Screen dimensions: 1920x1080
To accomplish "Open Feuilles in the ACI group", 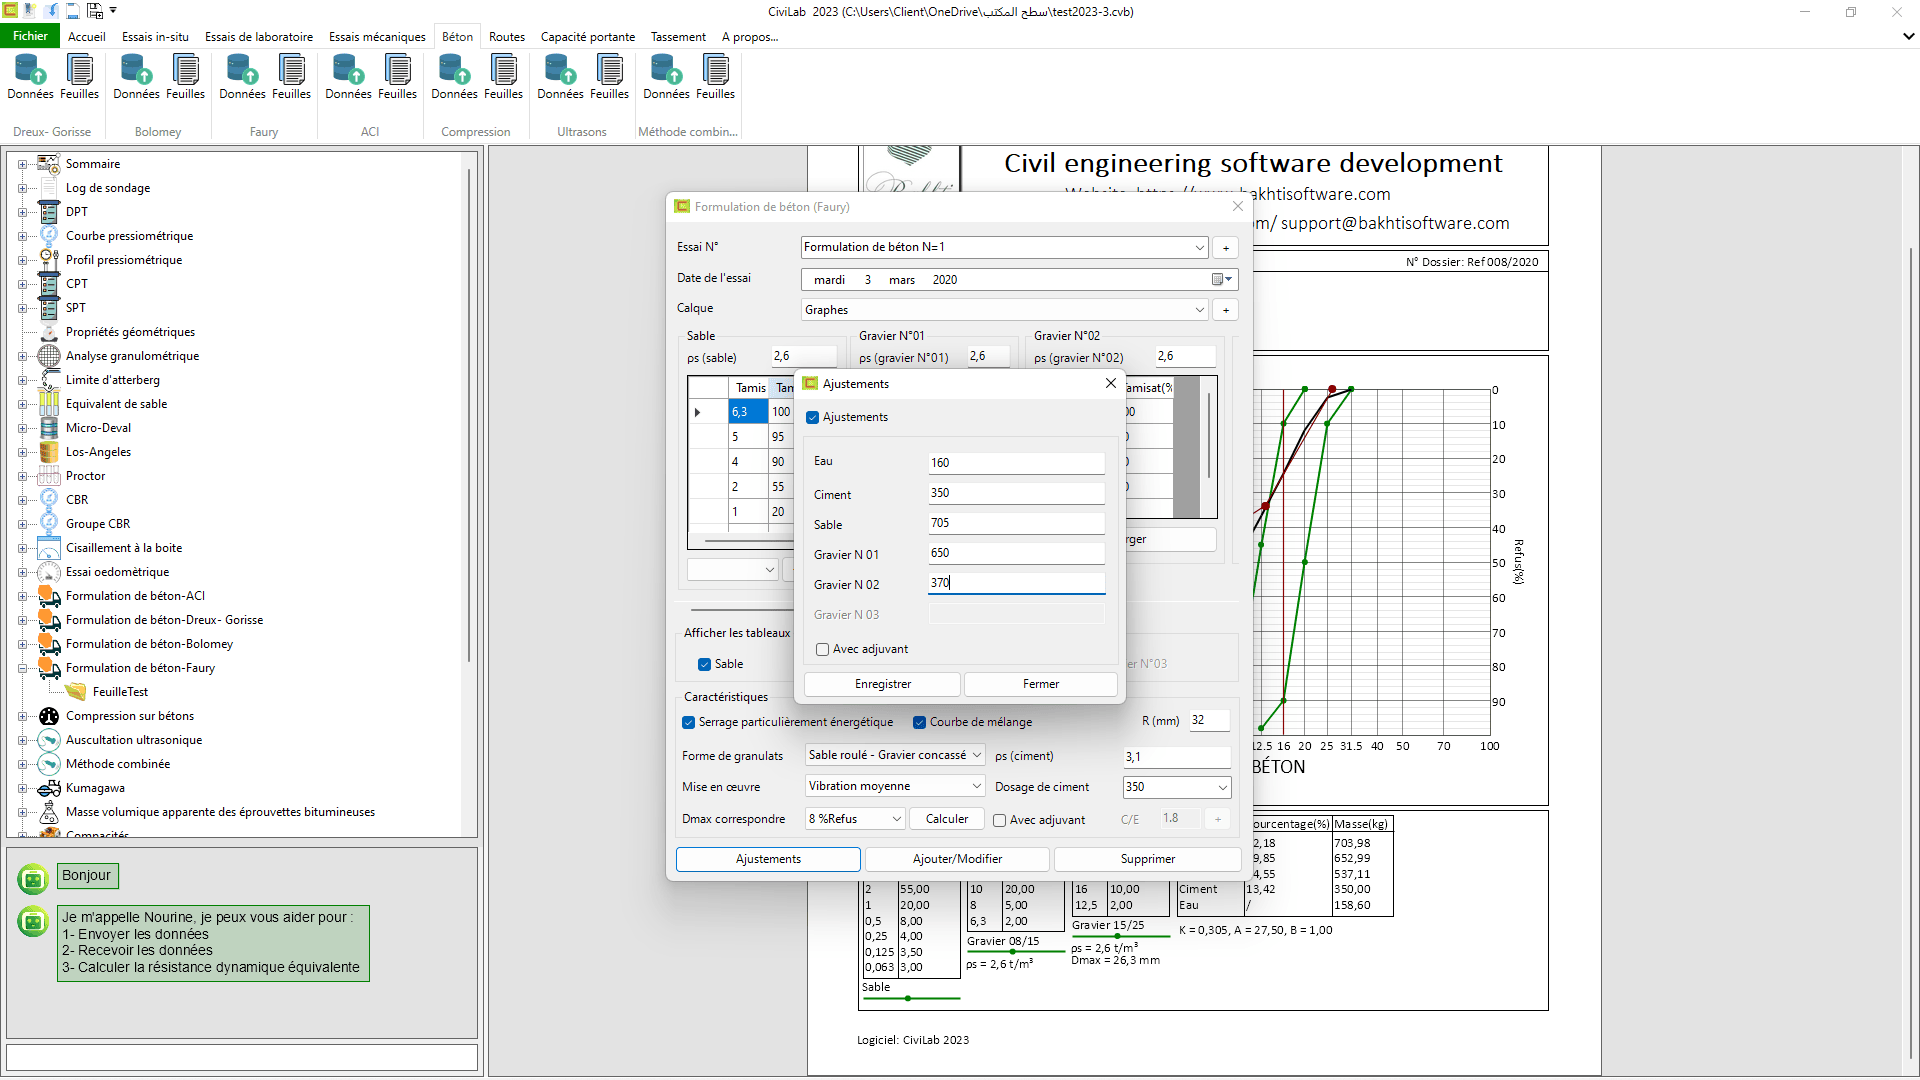I will click(397, 77).
